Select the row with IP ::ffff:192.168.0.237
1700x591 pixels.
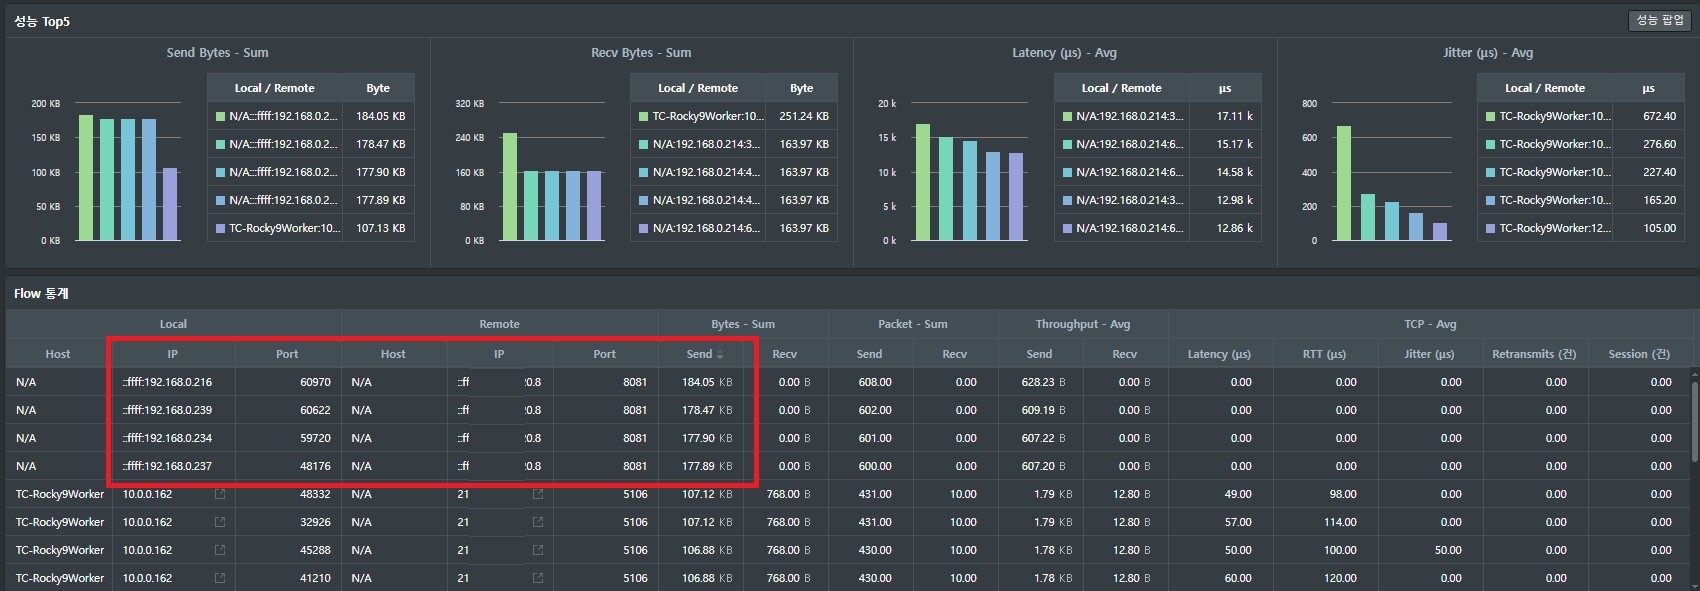(848, 466)
